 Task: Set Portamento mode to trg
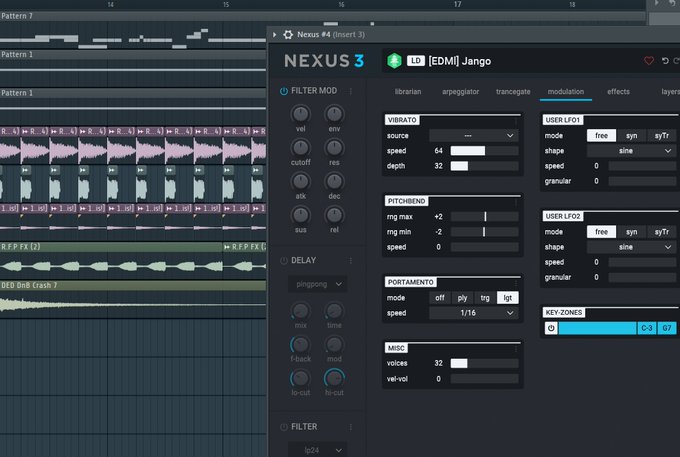485,298
